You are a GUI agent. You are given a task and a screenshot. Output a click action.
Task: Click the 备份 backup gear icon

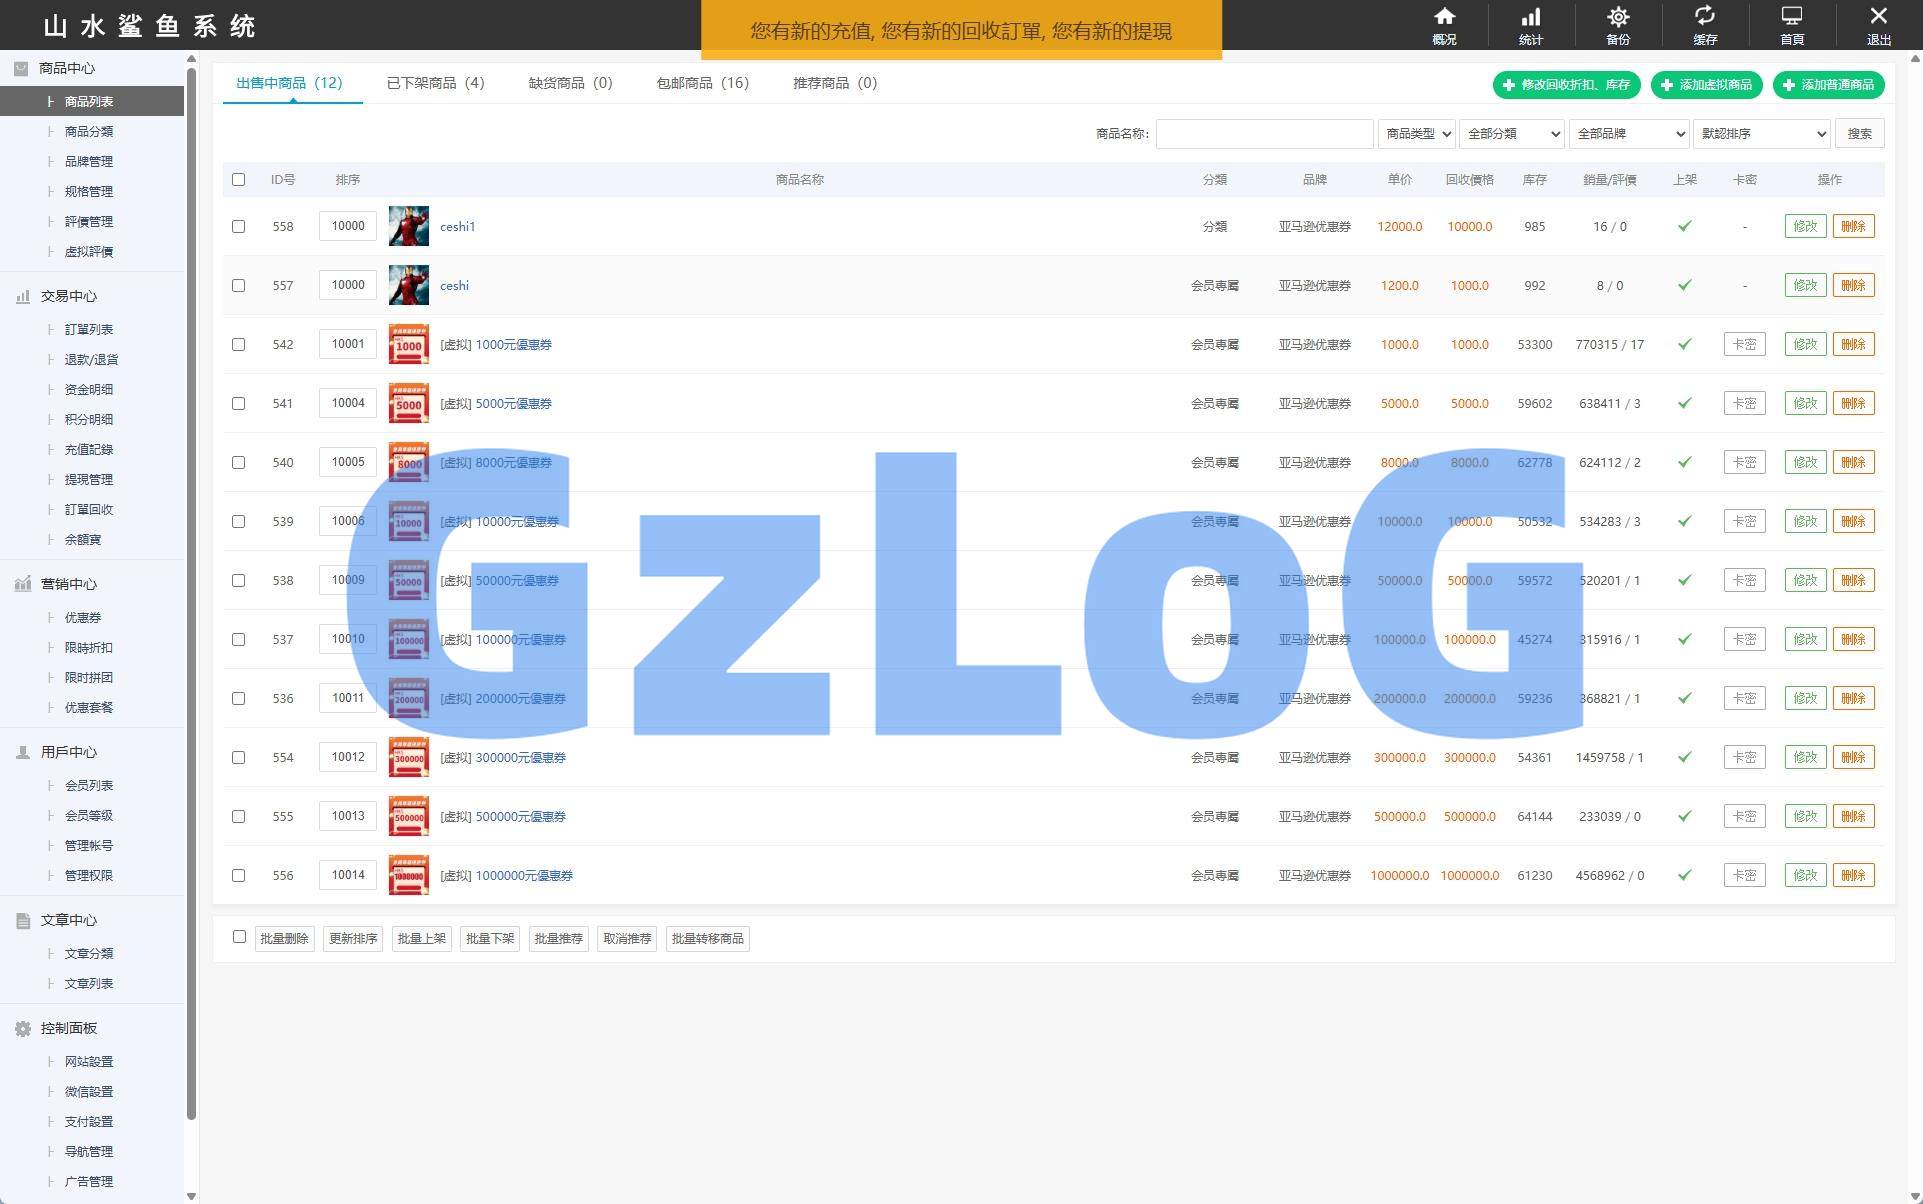[1617, 17]
